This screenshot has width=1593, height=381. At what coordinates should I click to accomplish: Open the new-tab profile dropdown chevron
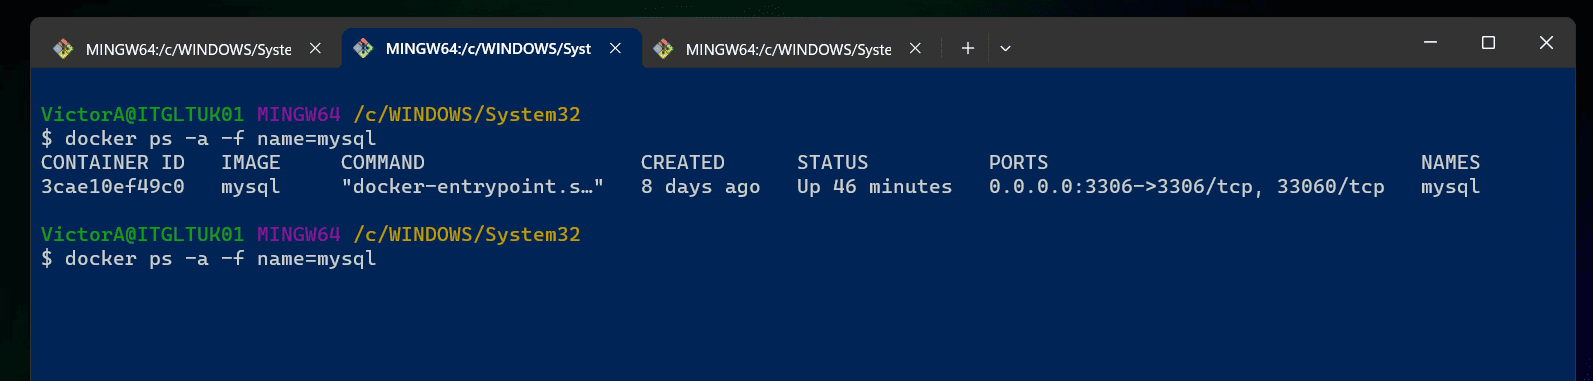[x=1005, y=48]
